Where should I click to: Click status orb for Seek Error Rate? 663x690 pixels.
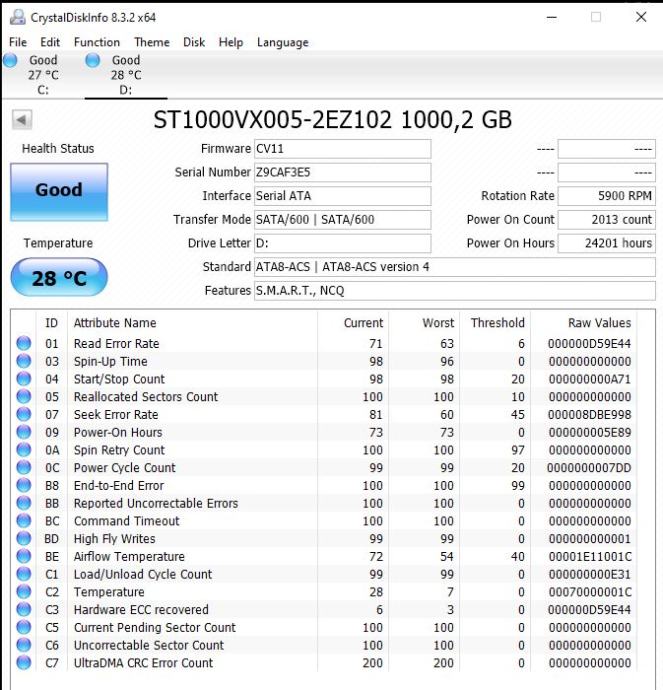pos(24,415)
